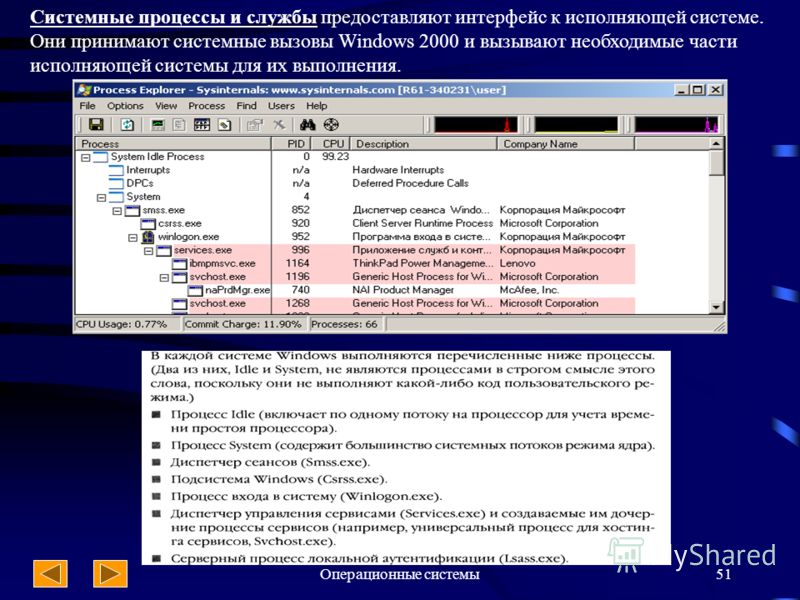Collapse the svchost.exe 1196 tree node

coord(164,278)
